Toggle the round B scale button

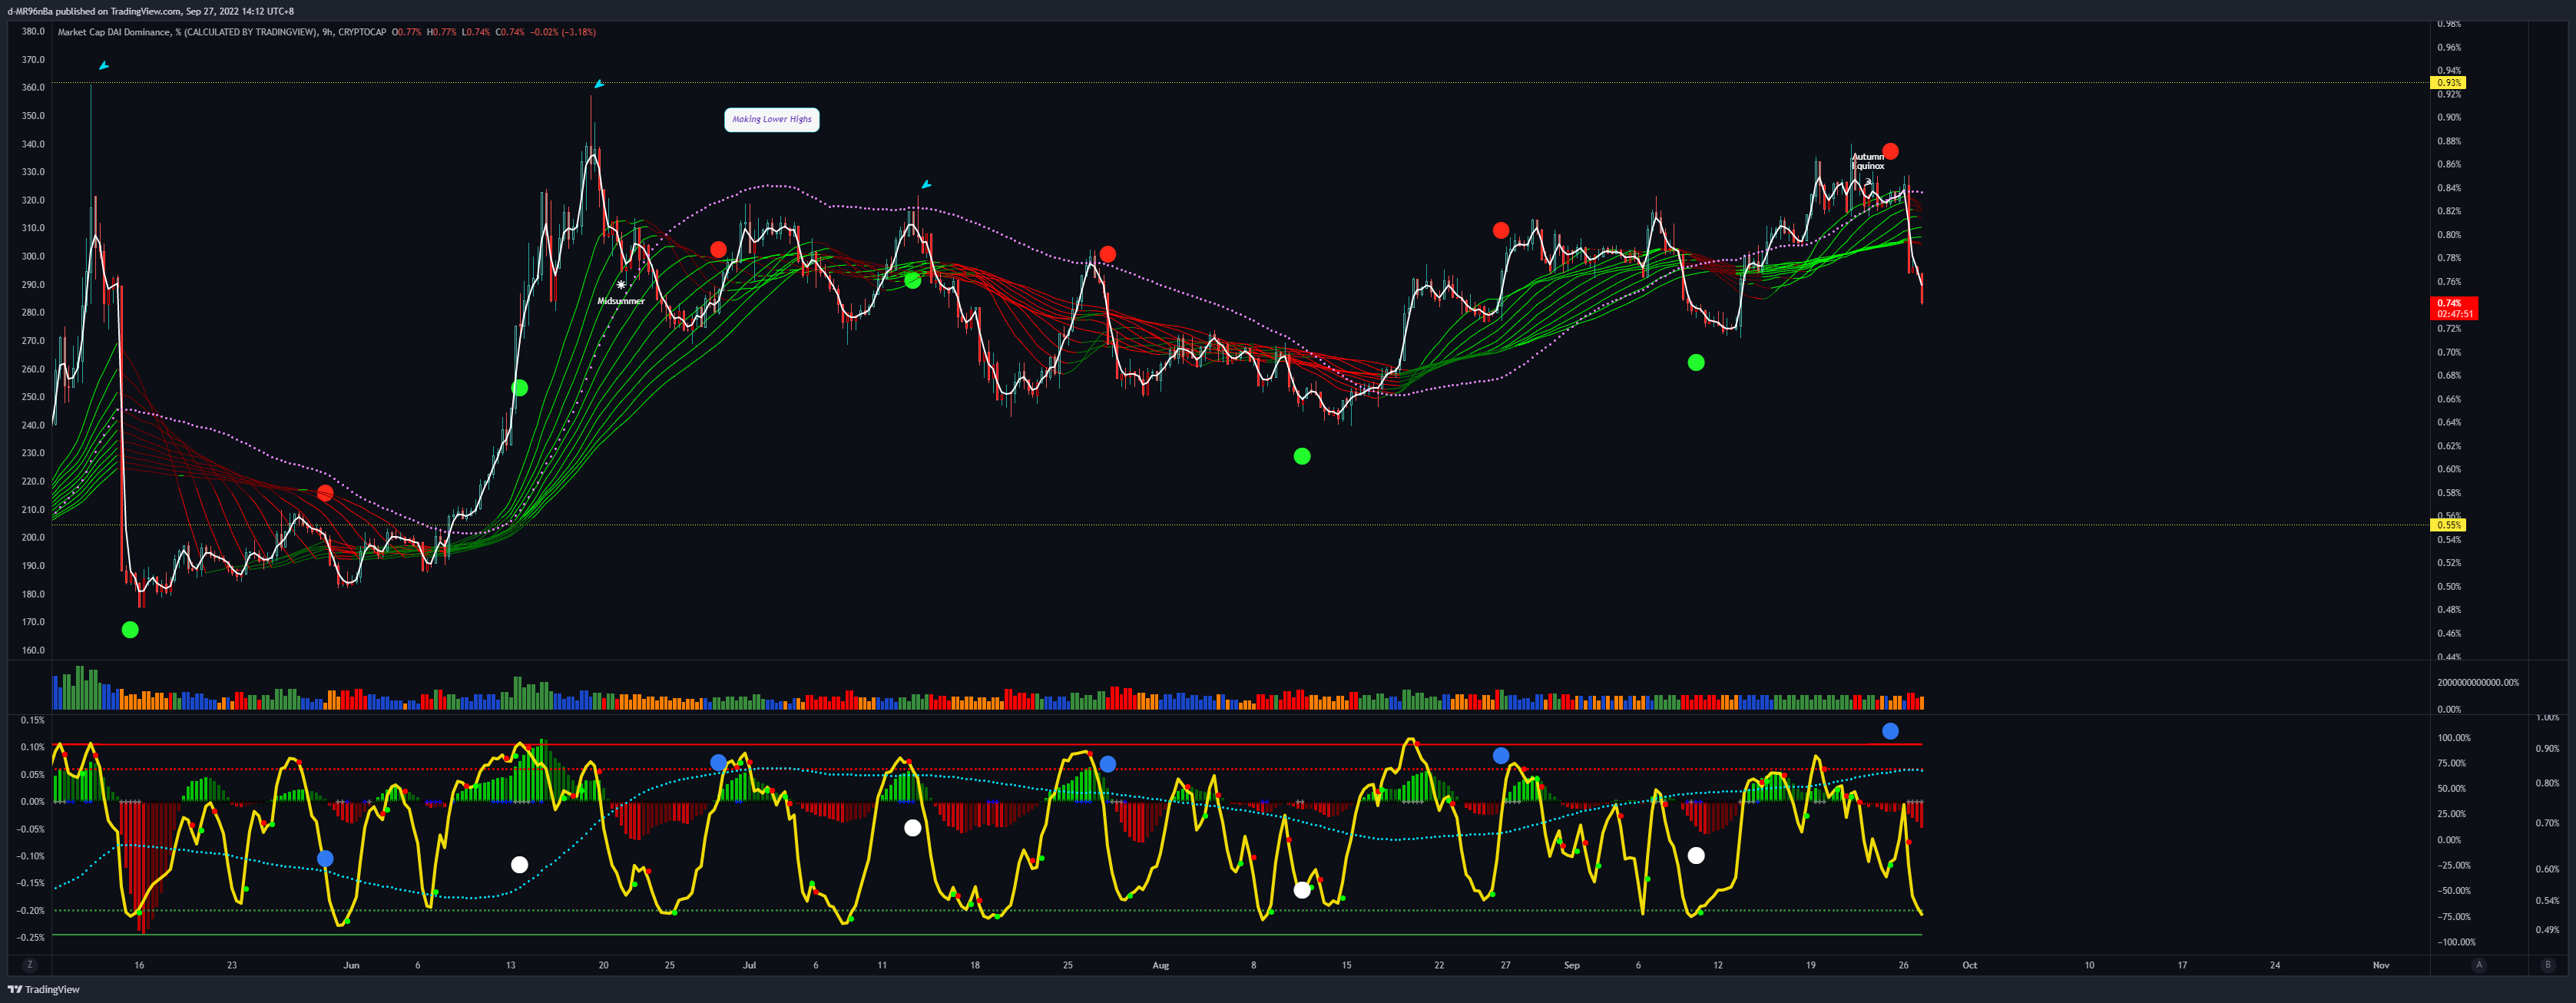tap(2547, 965)
